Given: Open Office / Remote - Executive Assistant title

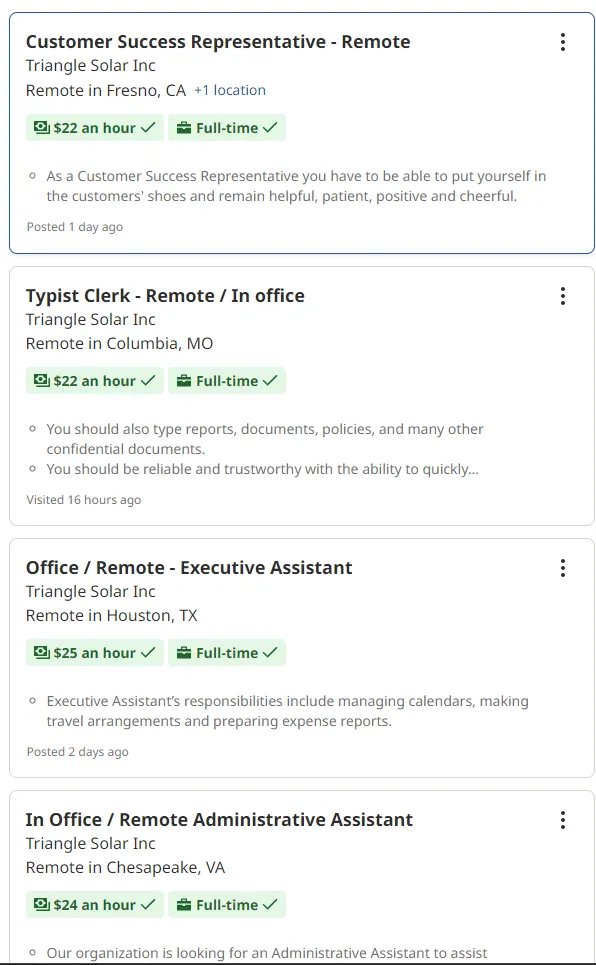Looking at the screenshot, I should (189, 568).
